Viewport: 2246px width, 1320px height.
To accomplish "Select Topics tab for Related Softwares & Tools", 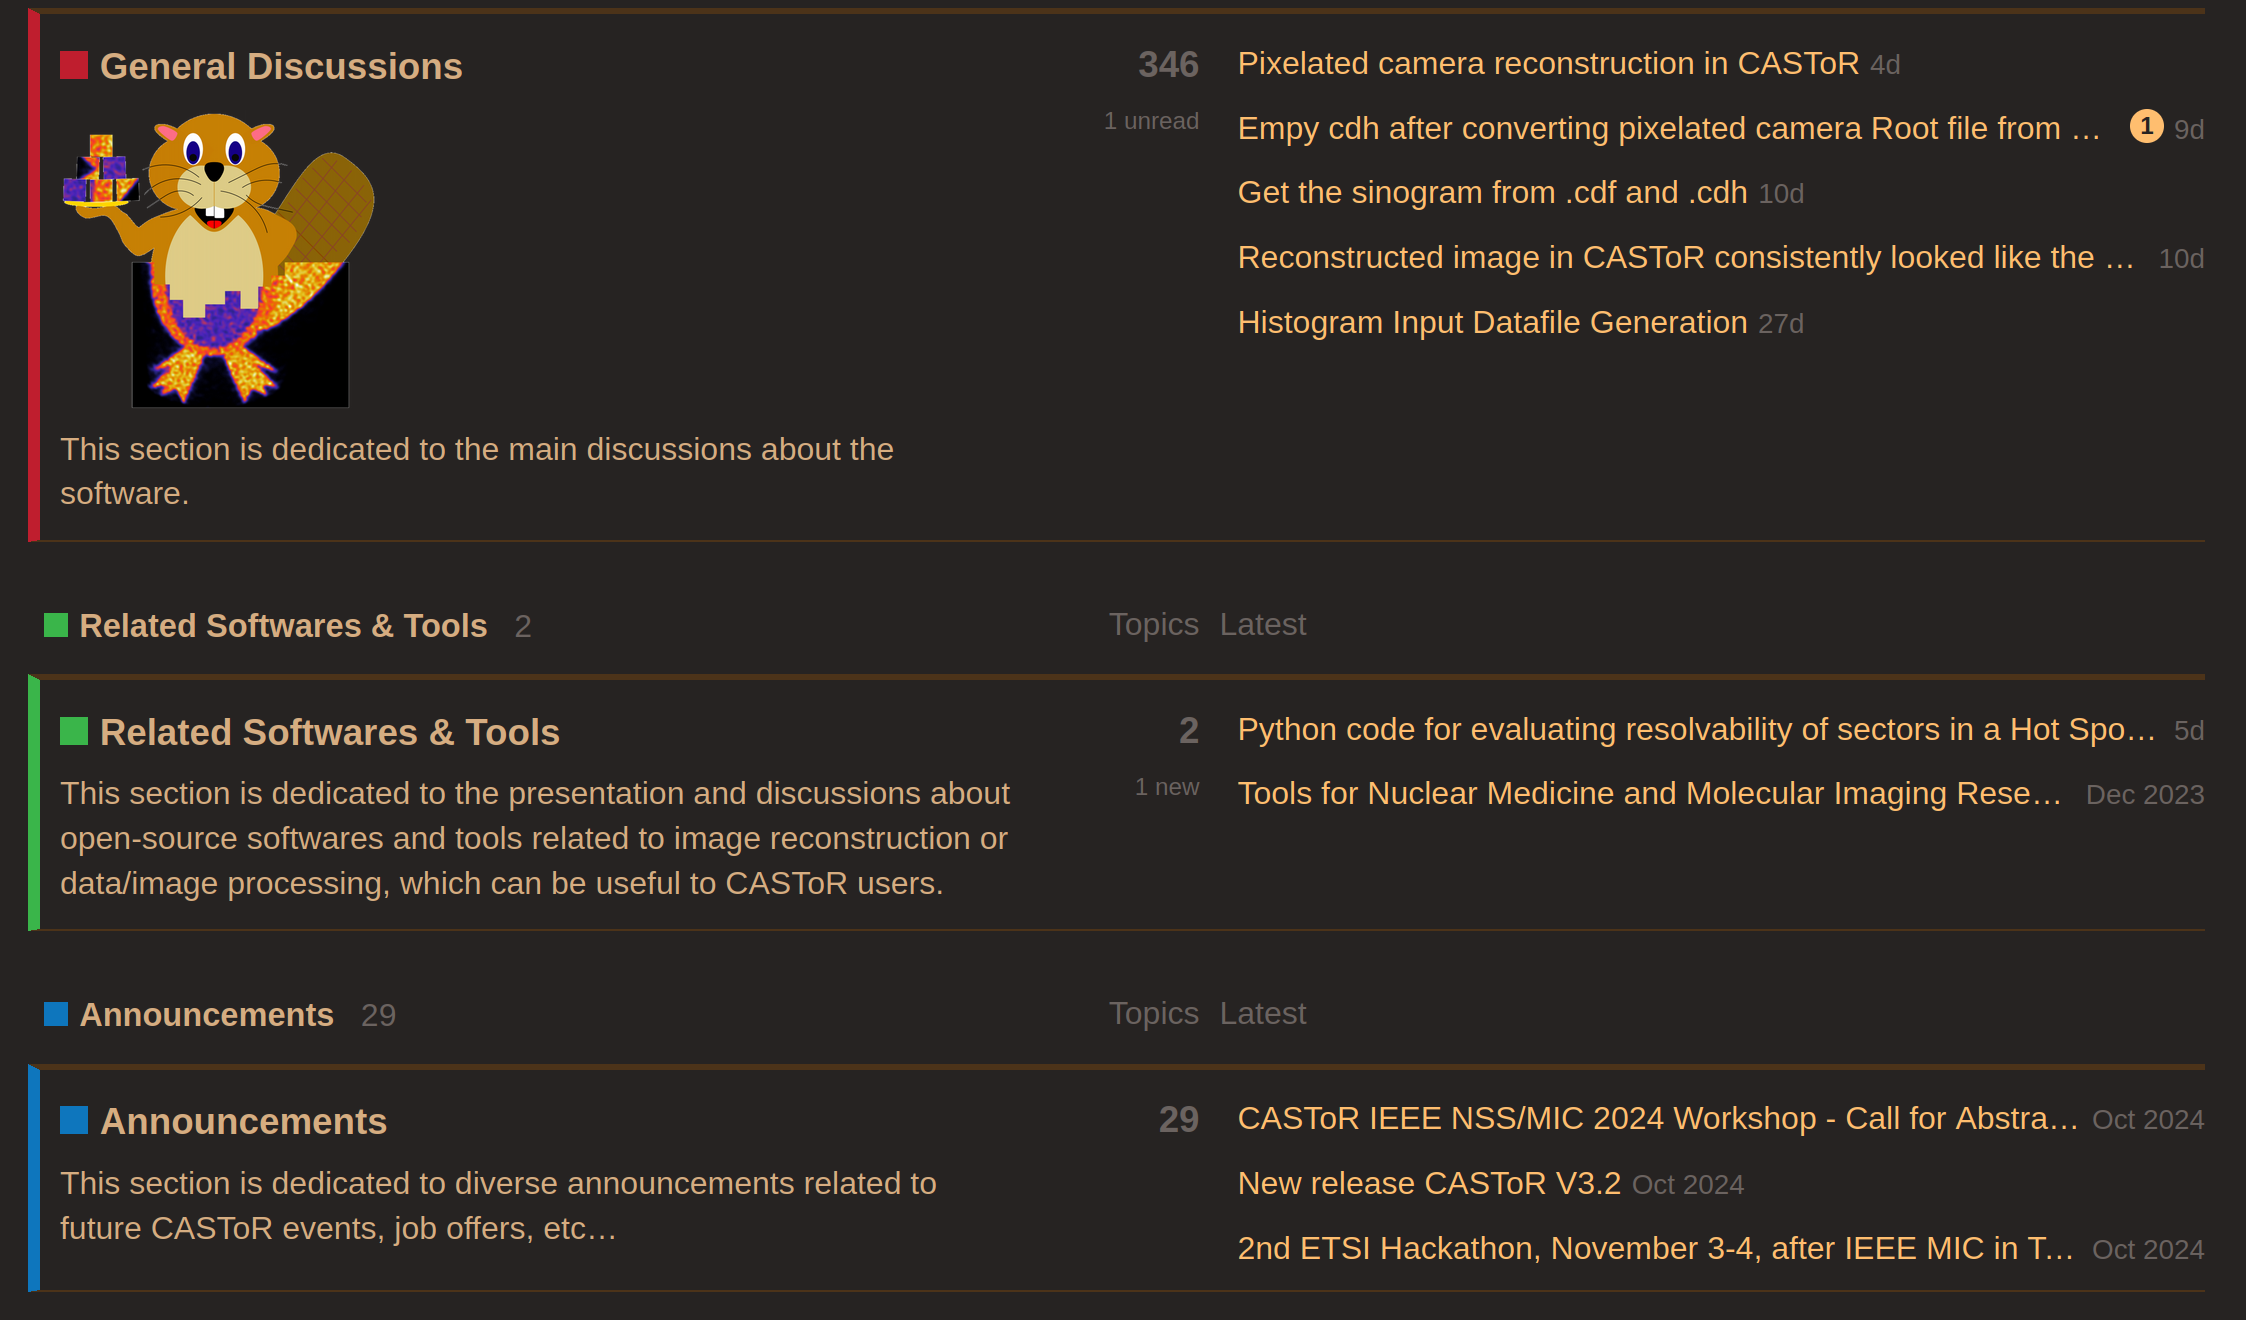I will [x=1153, y=625].
